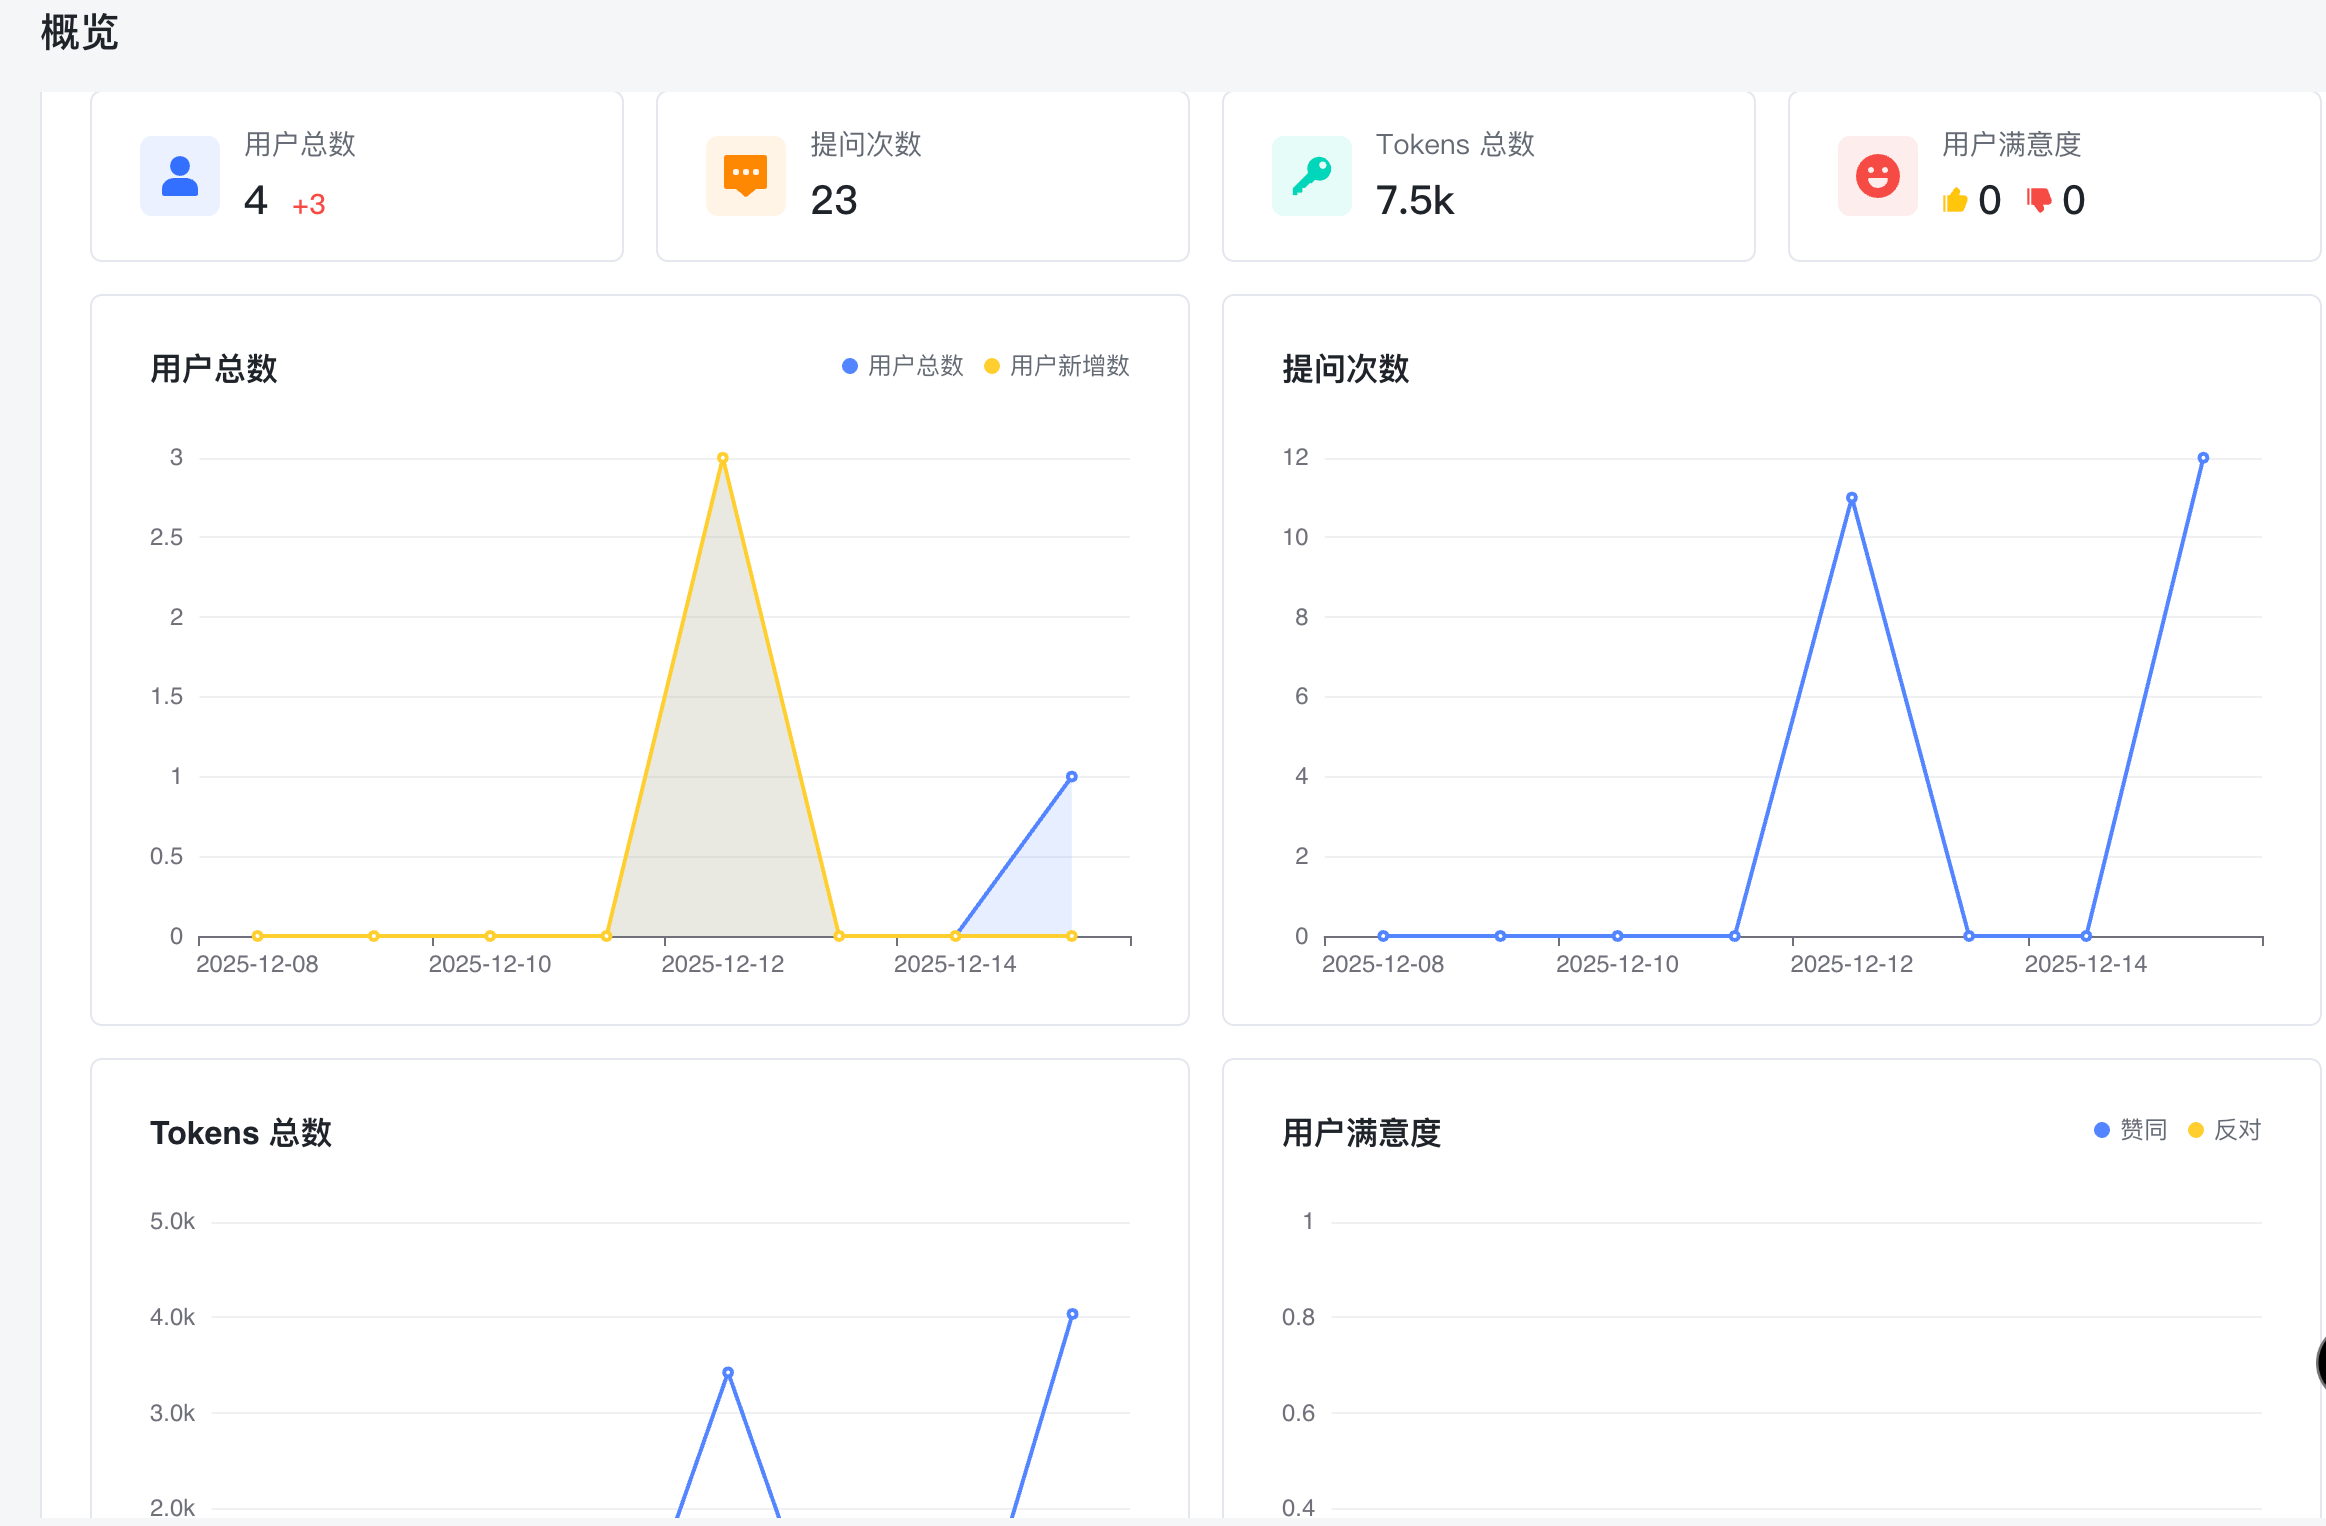Click the Tokens 总数 card value 7.5k
2326x1526 pixels.
[x=1414, y=201]
